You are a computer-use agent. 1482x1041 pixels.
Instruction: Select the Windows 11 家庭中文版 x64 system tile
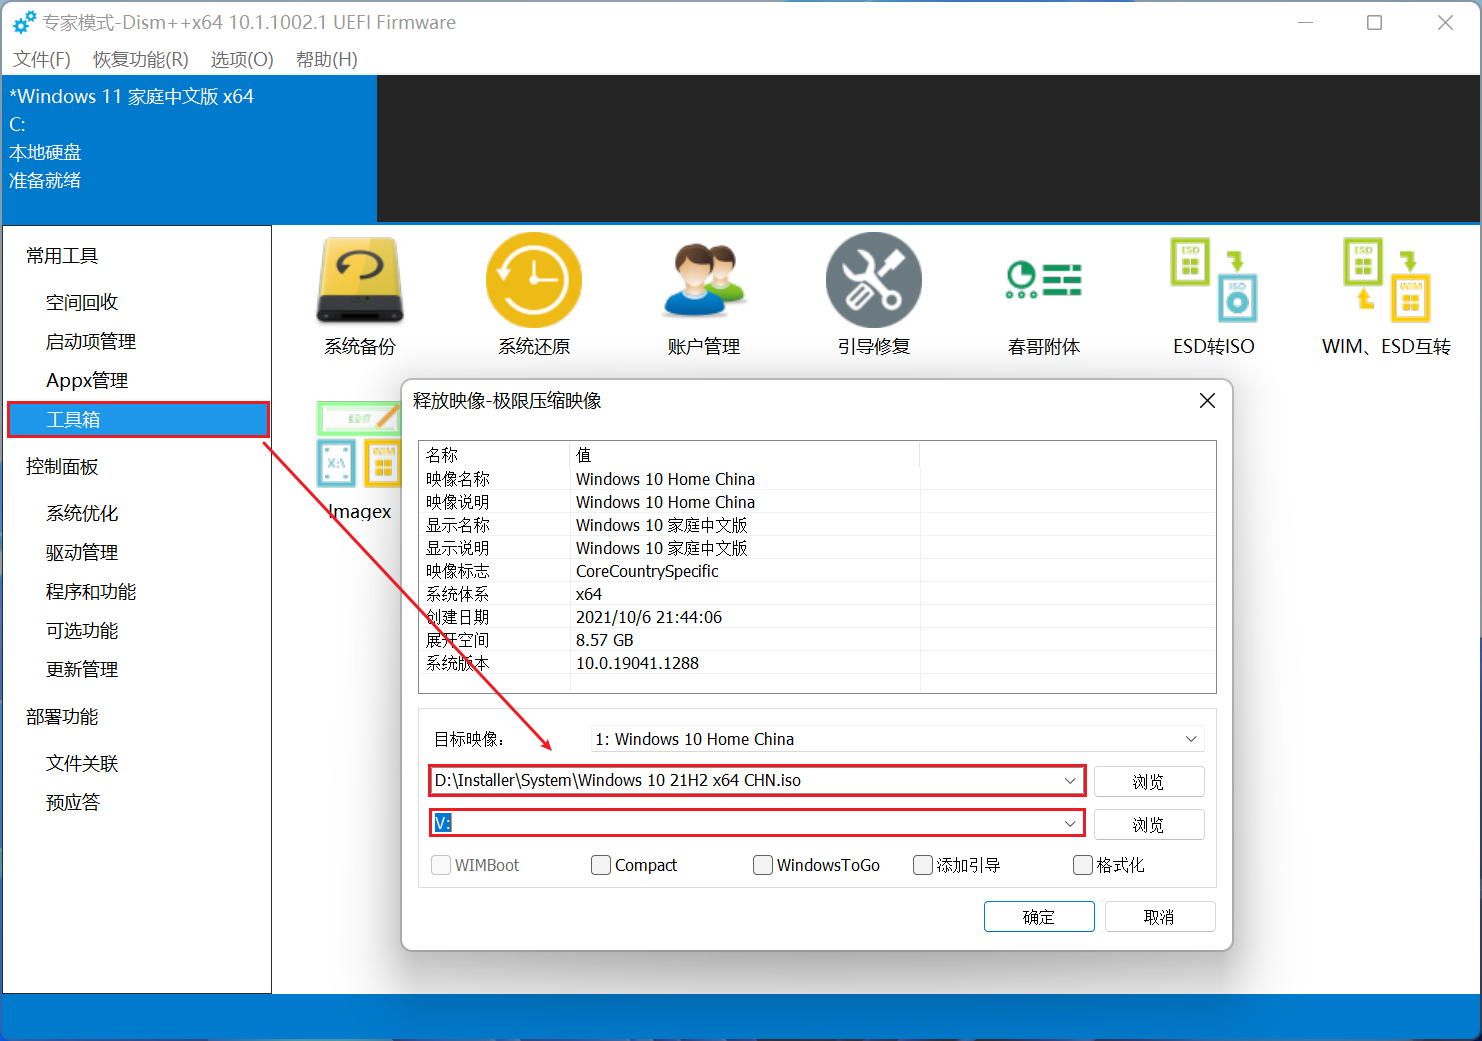[x=190, y=148]
